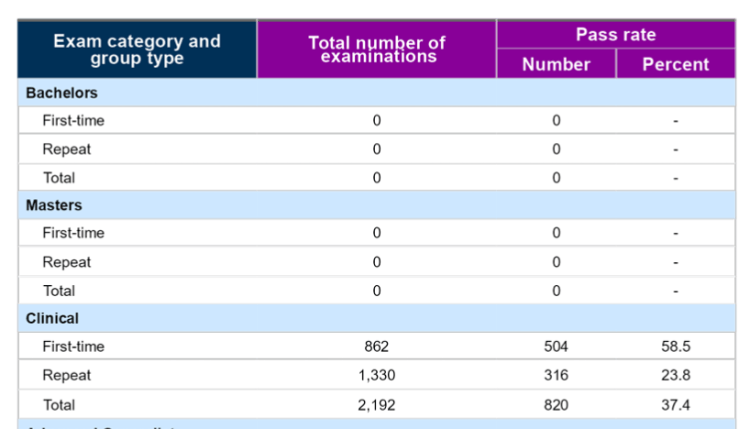Click the 'Clinical' section row label
Screen dimensions: 750x429
coord(52,319)
